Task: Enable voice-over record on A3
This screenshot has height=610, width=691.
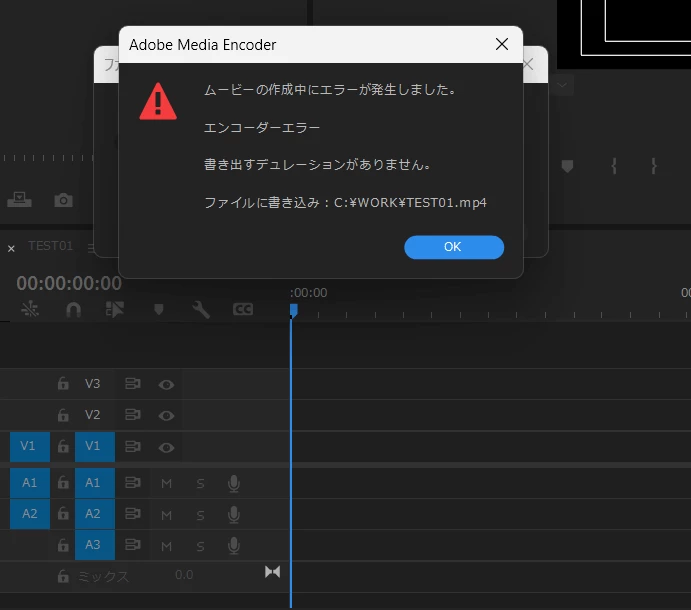Action: (234, 546)
